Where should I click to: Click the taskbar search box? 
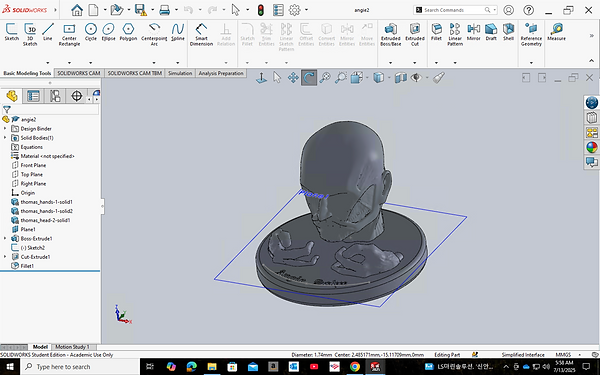(x=80, y=367)
